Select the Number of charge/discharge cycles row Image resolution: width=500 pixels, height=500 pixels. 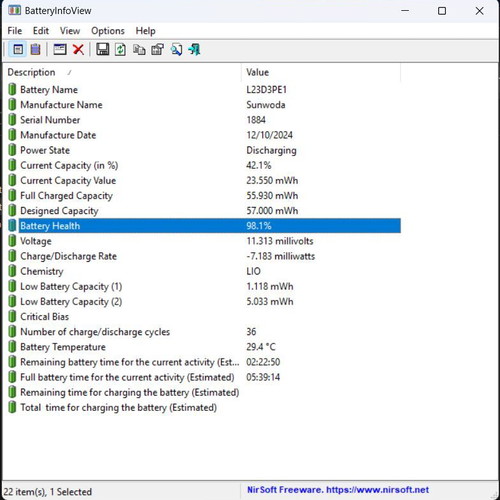click(x=204, y=332)
